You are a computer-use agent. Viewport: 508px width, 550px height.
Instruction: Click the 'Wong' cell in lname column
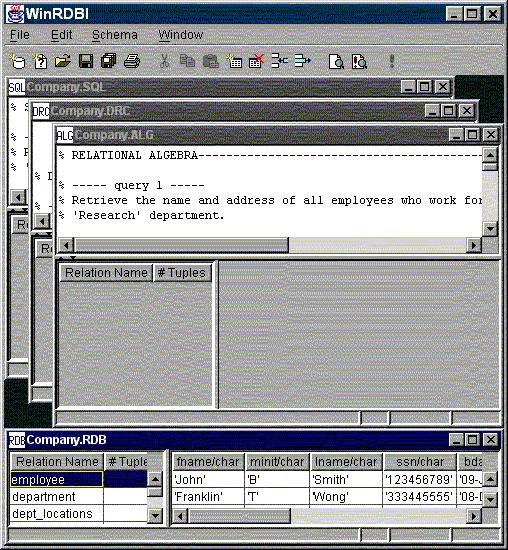[346, 497]
